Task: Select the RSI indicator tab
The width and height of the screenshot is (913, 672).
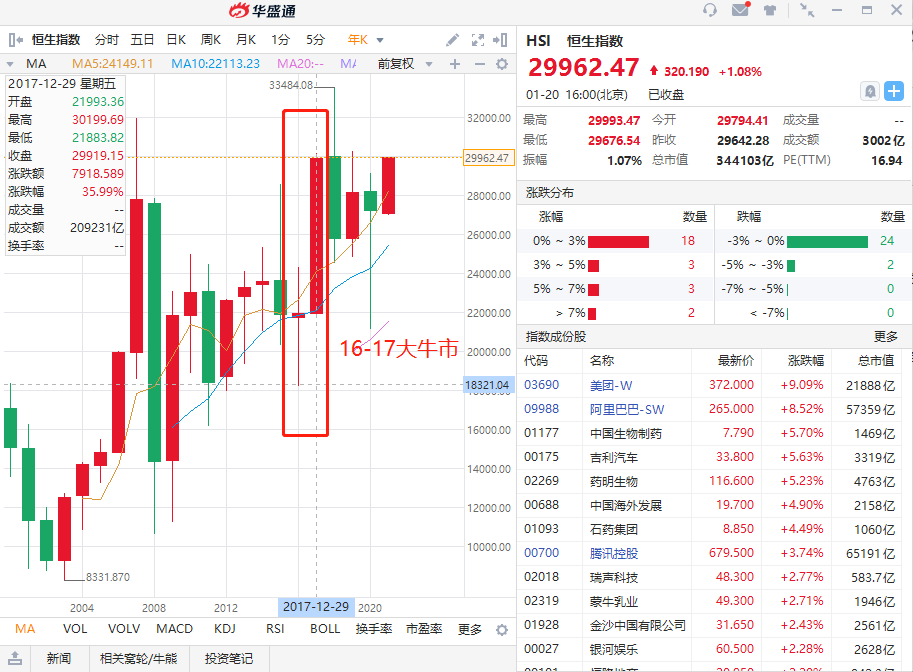Action: 275,629
